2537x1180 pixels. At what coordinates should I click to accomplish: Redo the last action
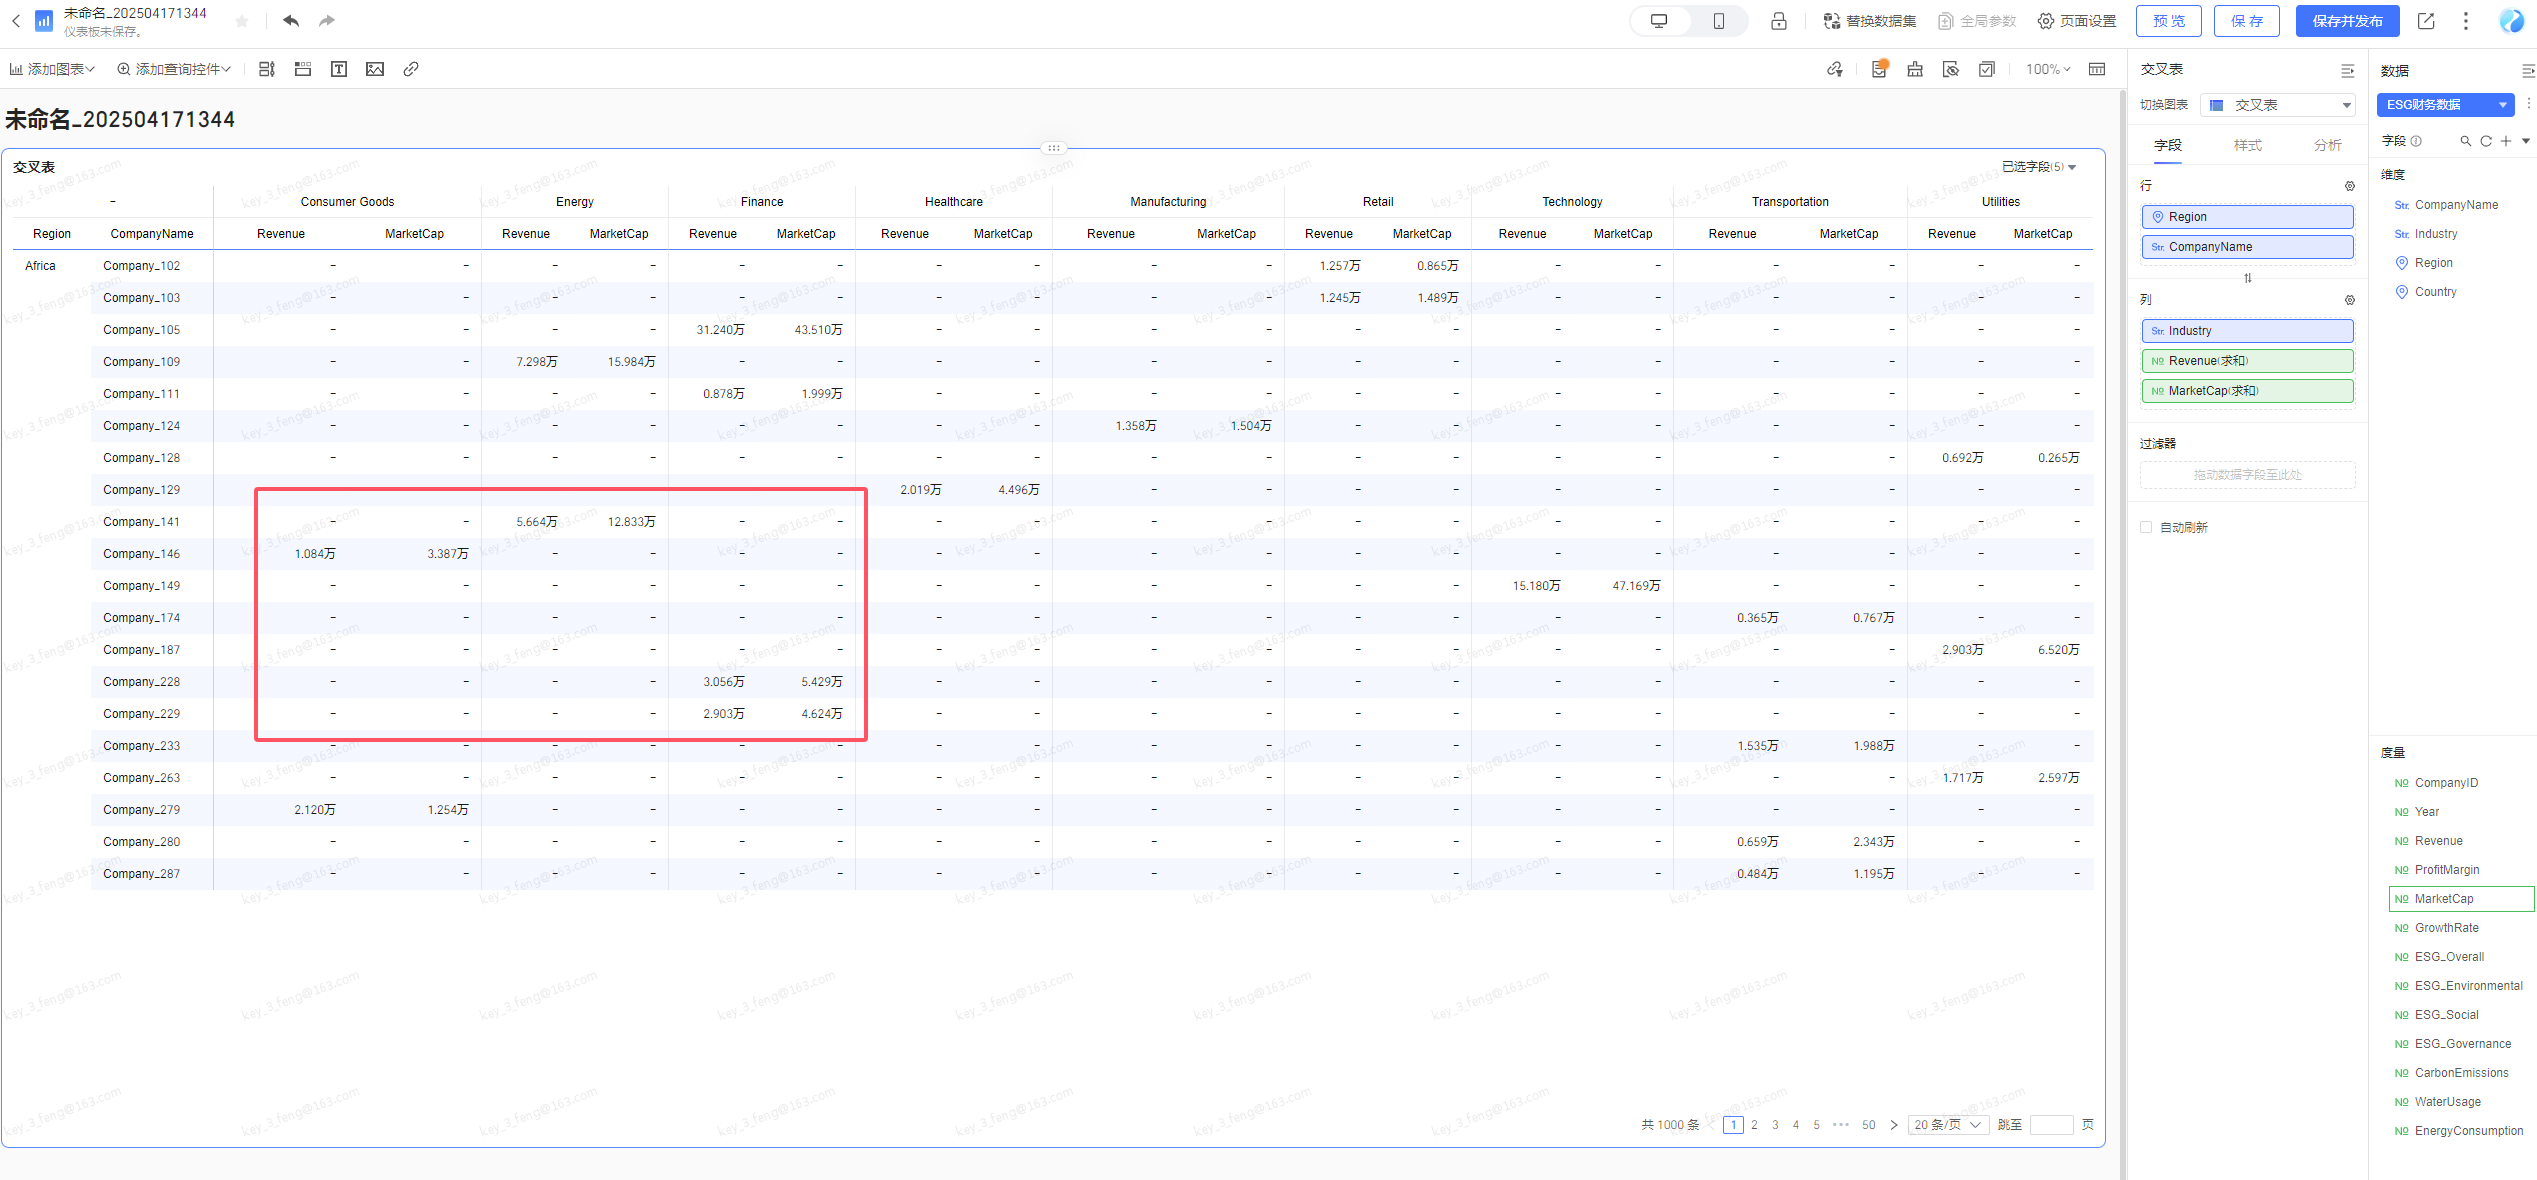(x=327, y=21)
